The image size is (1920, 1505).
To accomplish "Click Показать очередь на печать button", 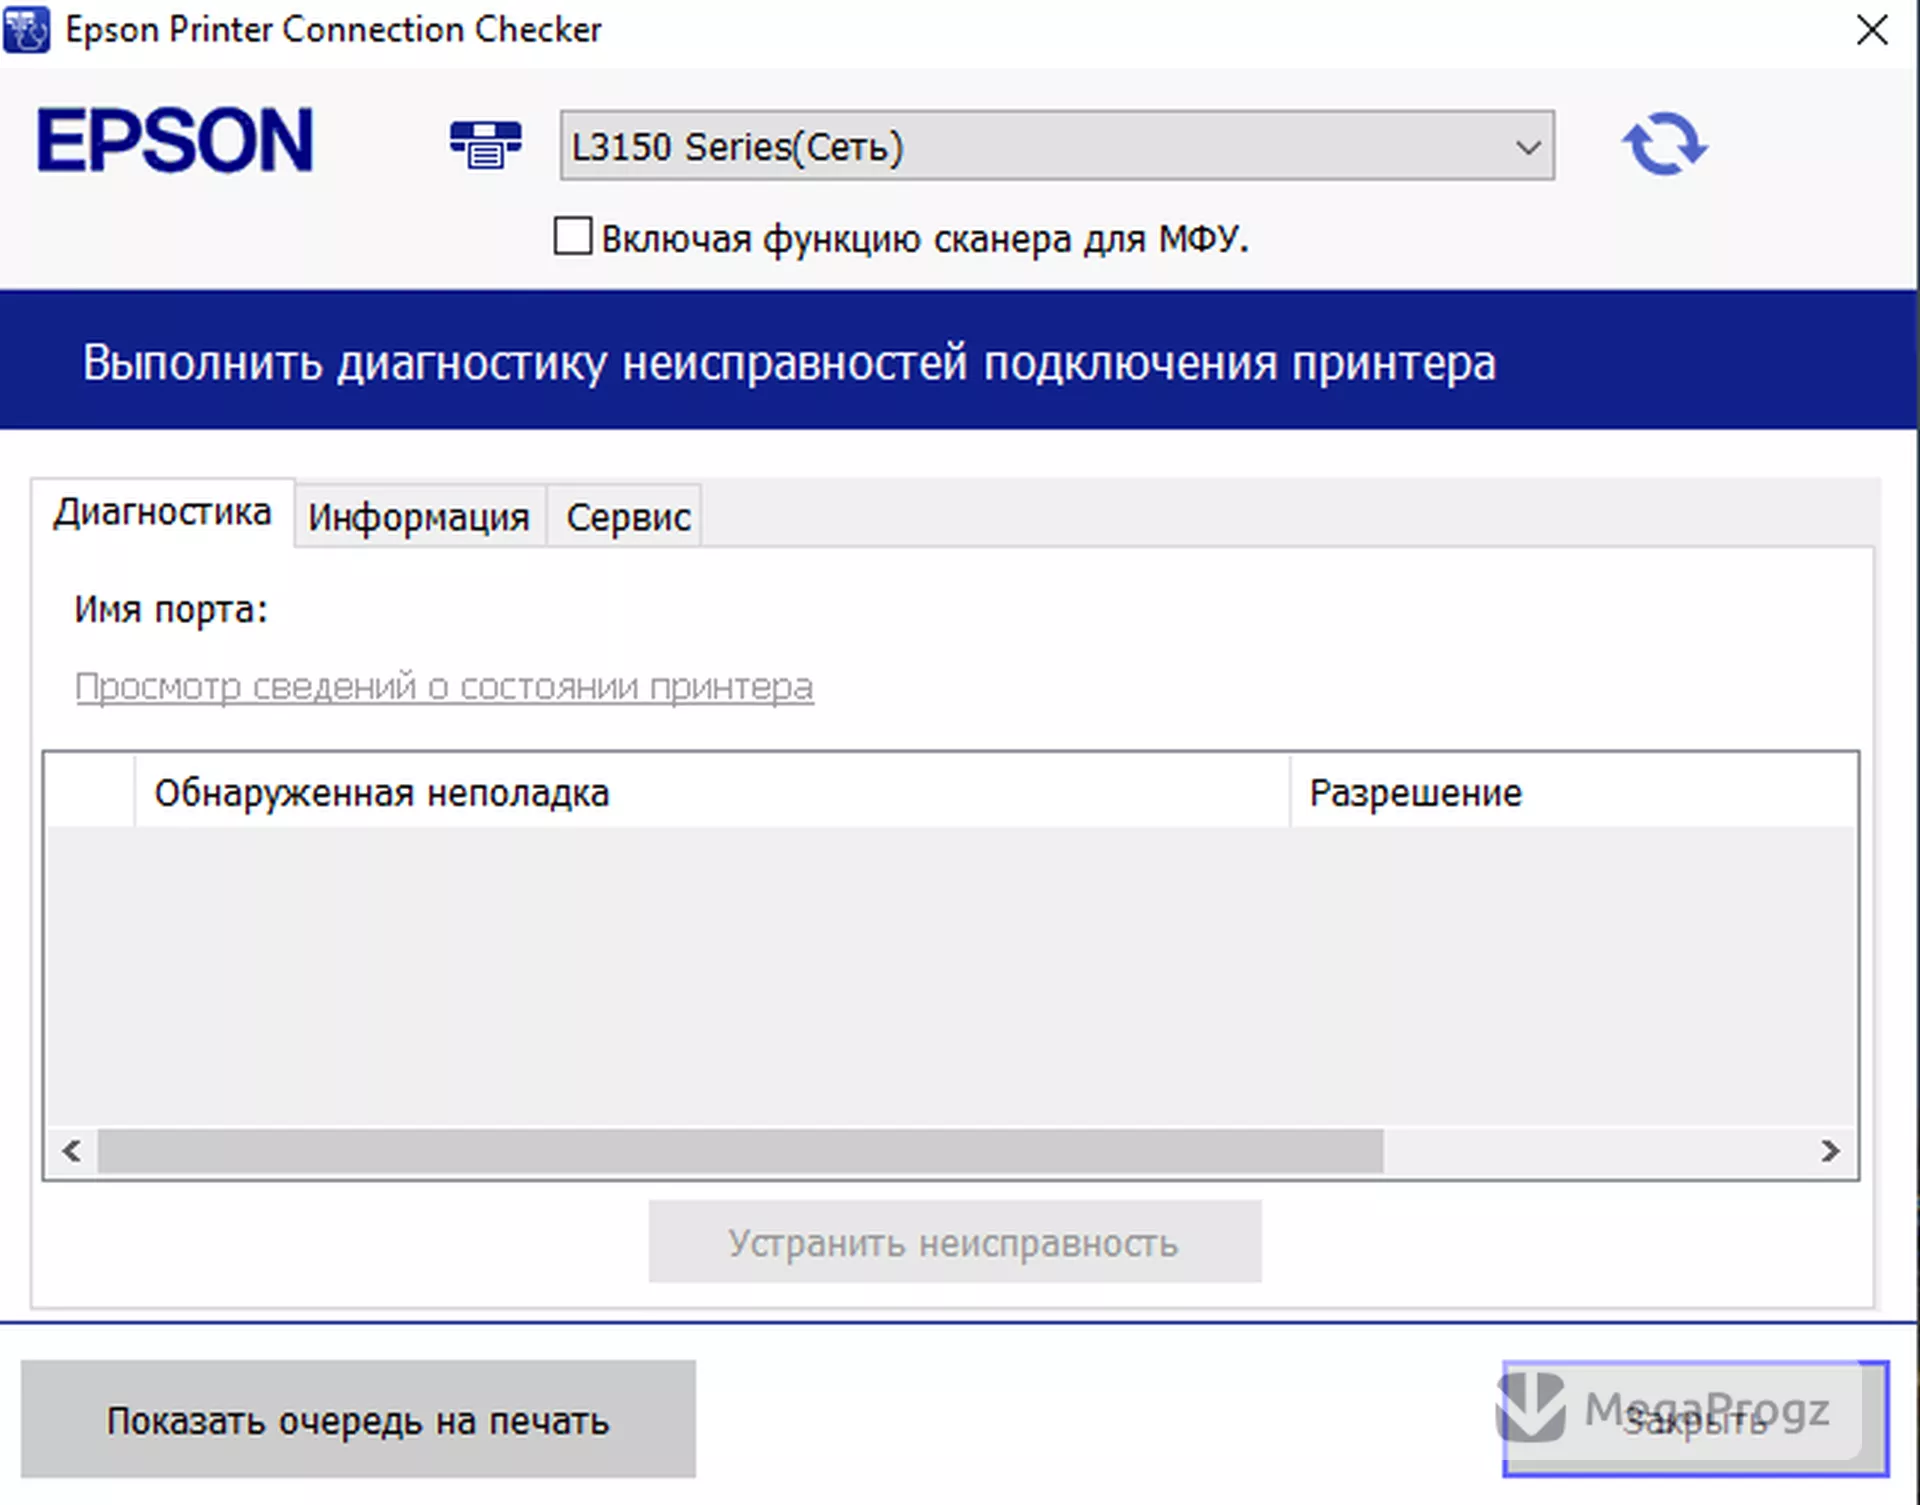I will [358, 1419].
